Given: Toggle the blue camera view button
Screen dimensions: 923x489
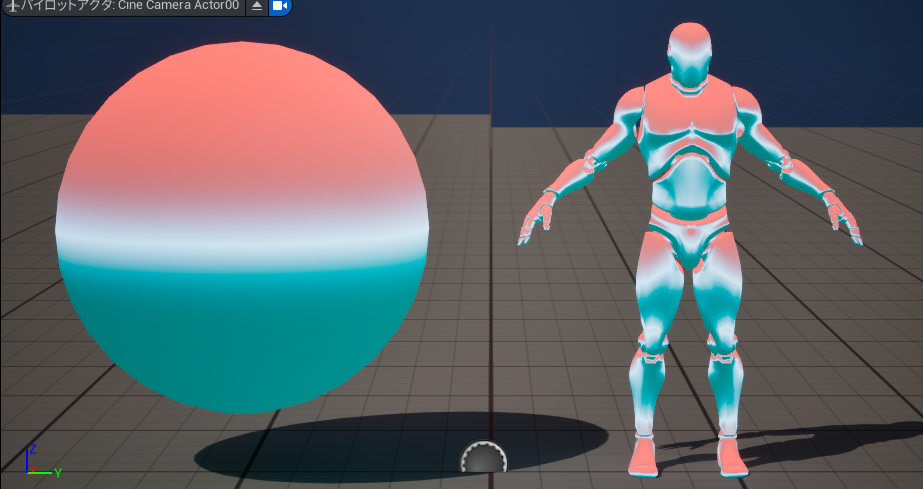Looking at the screenshot, I should click(280, 6).
